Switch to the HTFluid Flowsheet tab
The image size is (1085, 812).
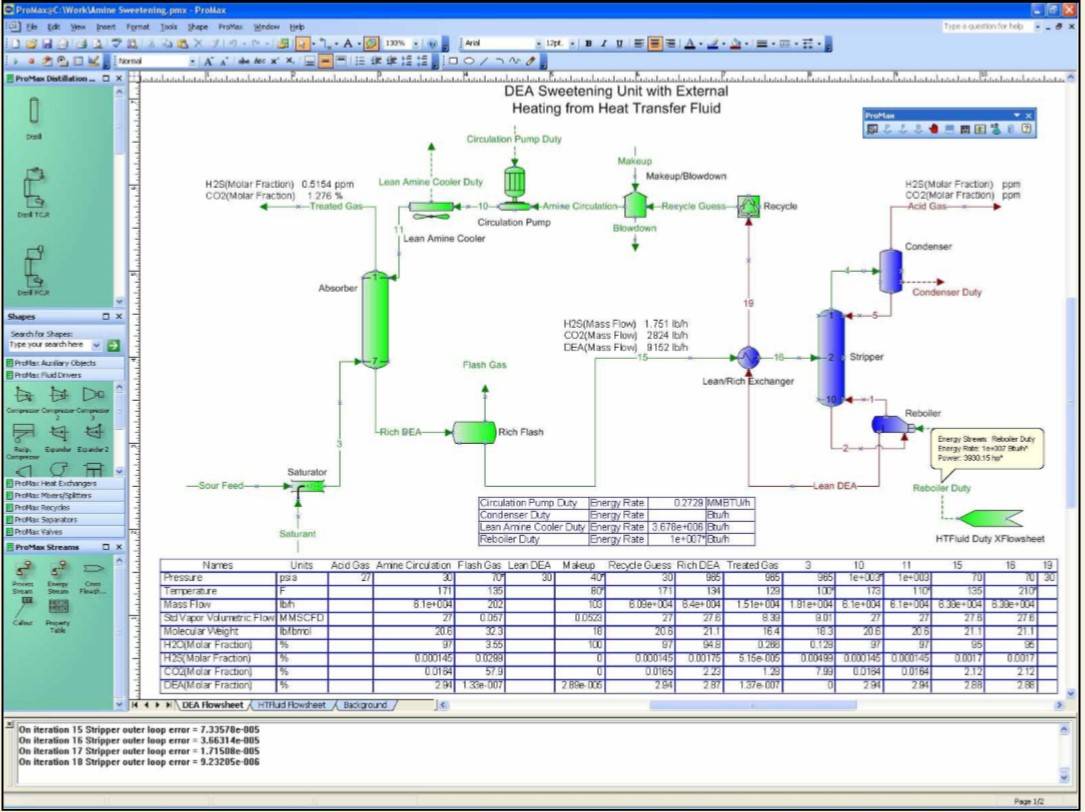pos(291,705)
